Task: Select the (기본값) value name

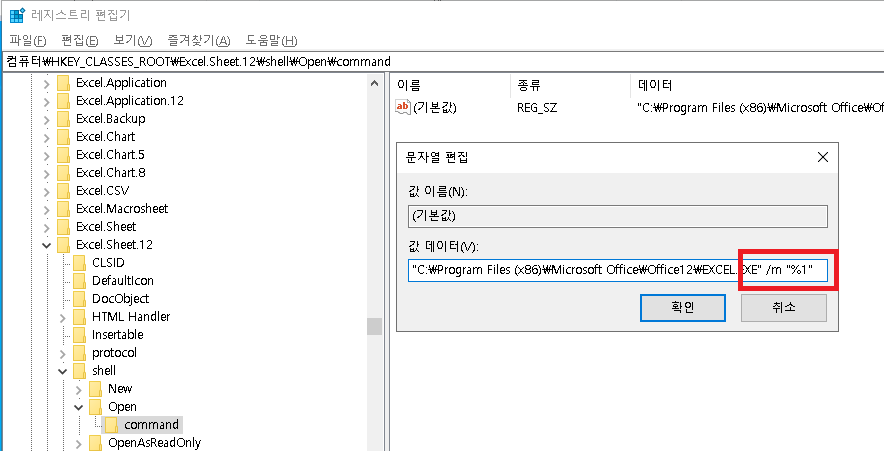Action: 435,108
